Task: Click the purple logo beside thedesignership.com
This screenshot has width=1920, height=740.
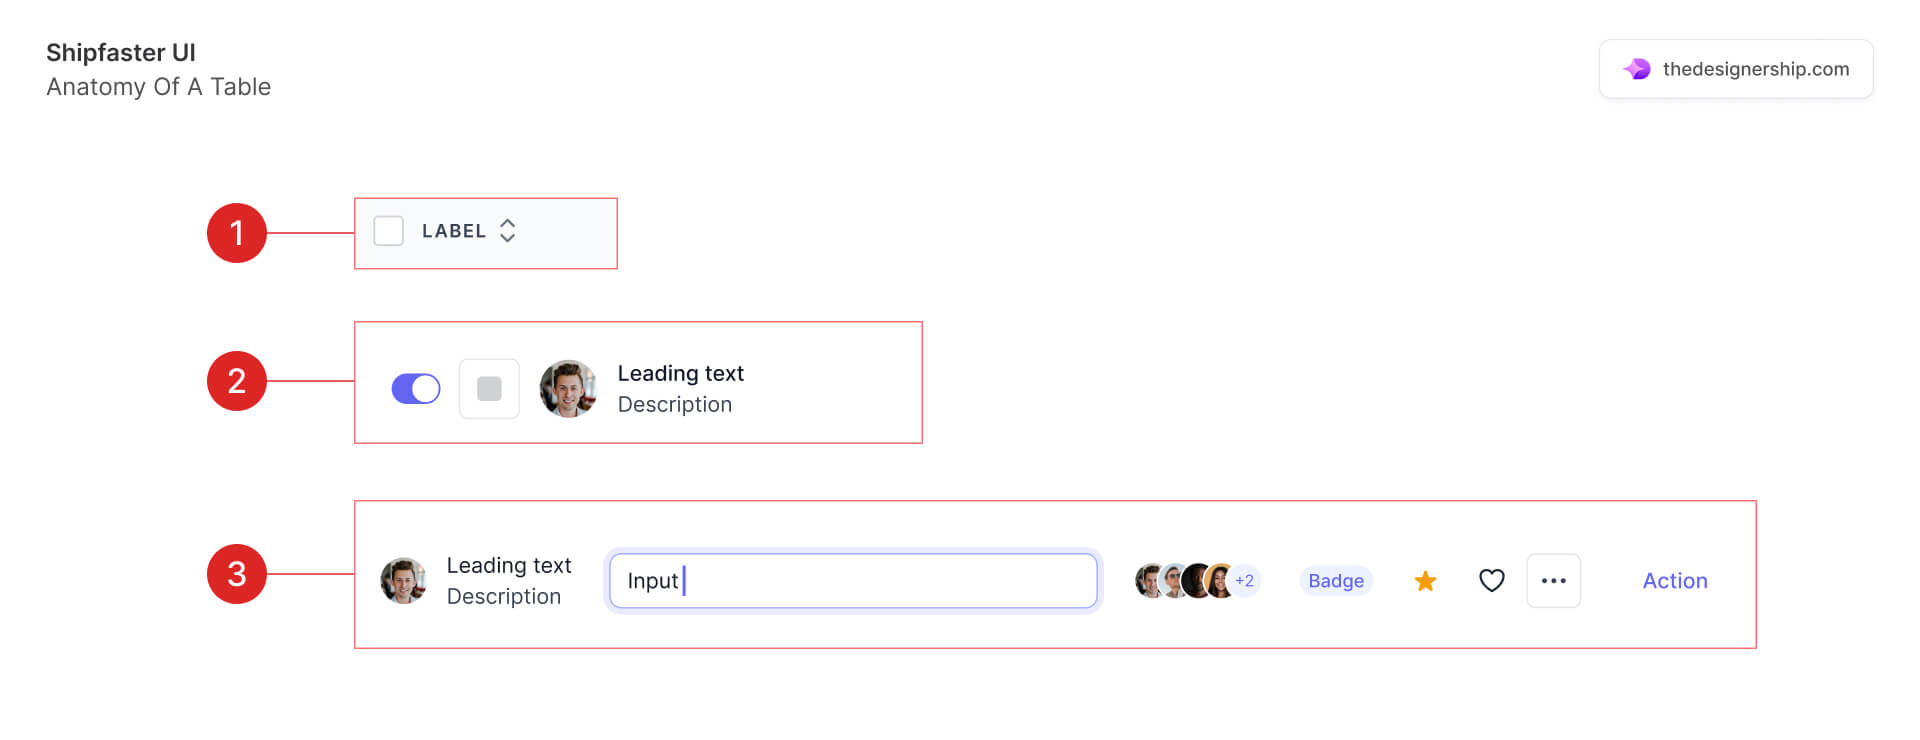Action: tap(1636, 68)
